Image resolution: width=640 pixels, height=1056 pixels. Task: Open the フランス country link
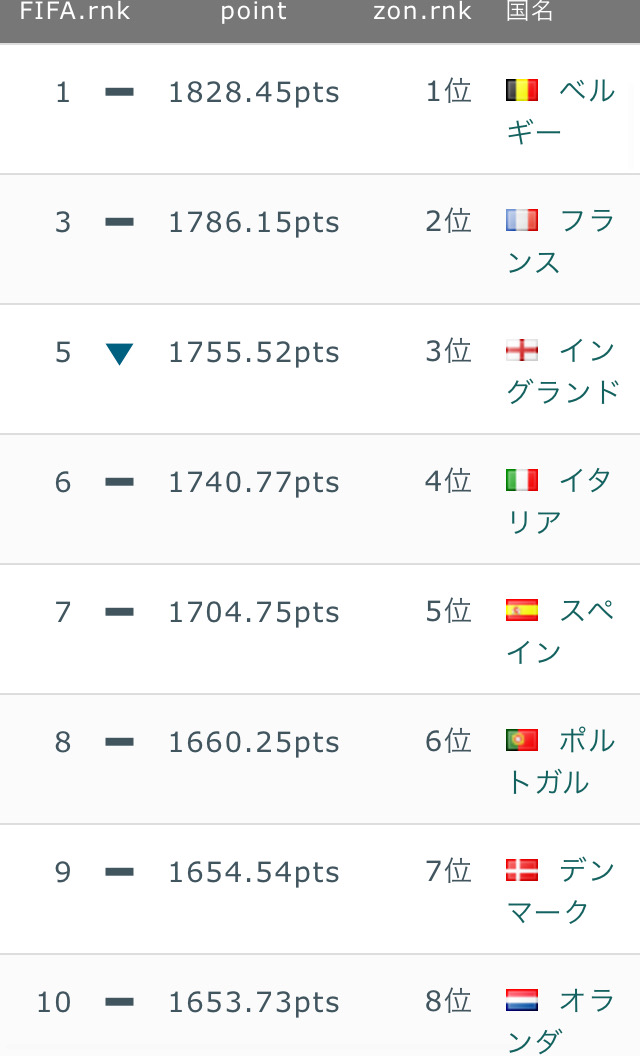561,241
